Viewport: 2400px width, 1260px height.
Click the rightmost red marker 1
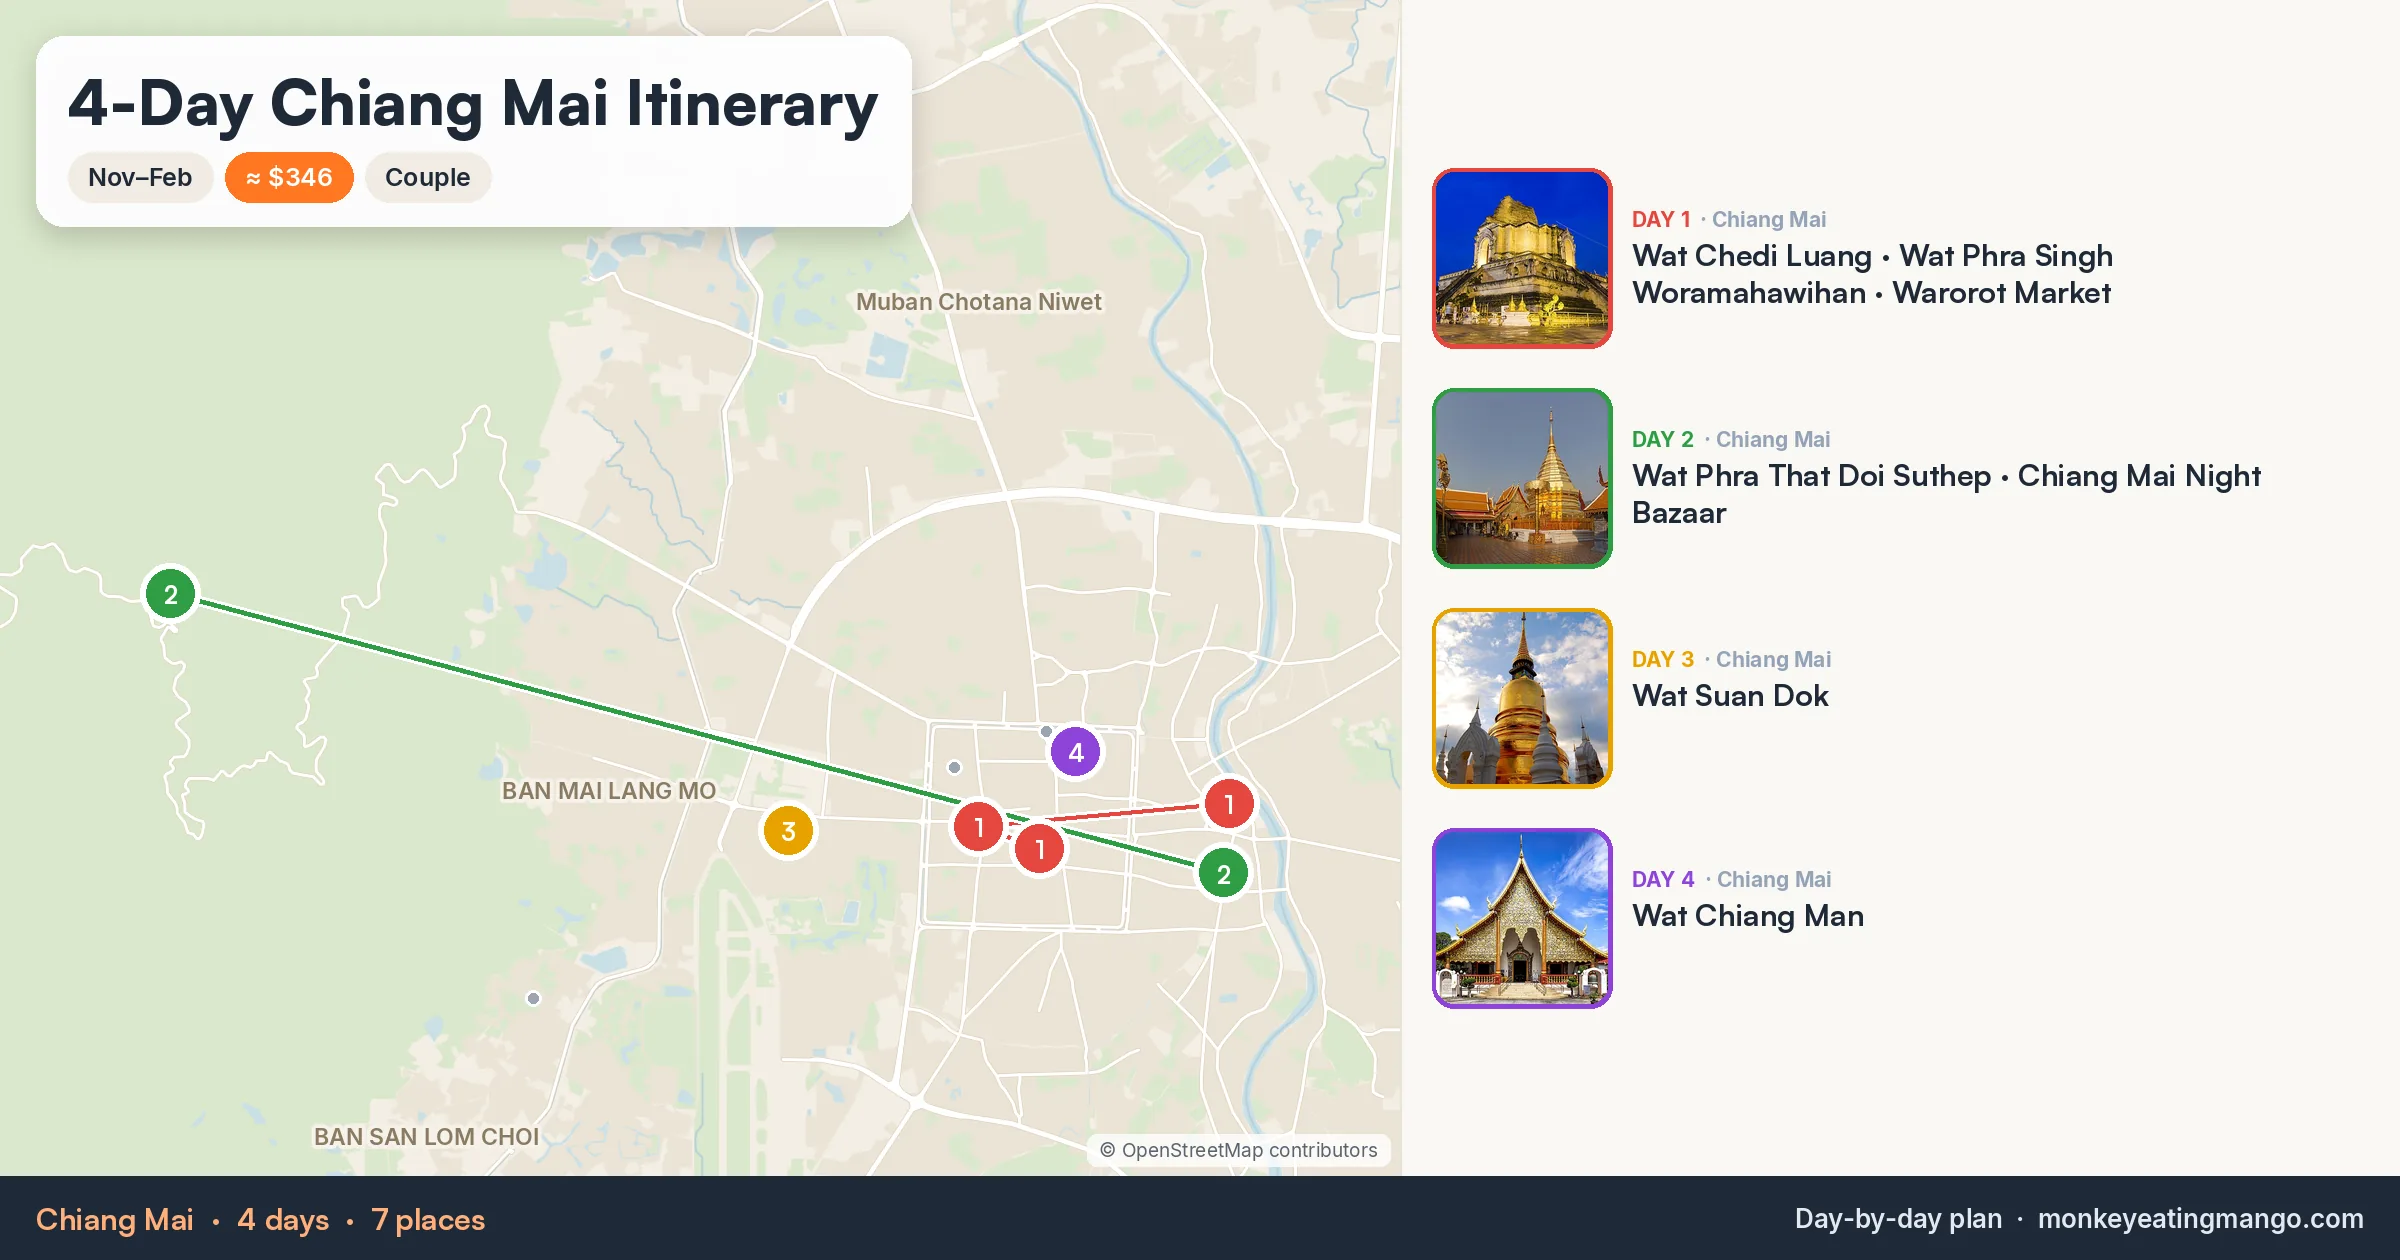pyautogui.click(x=1229, y=804)
